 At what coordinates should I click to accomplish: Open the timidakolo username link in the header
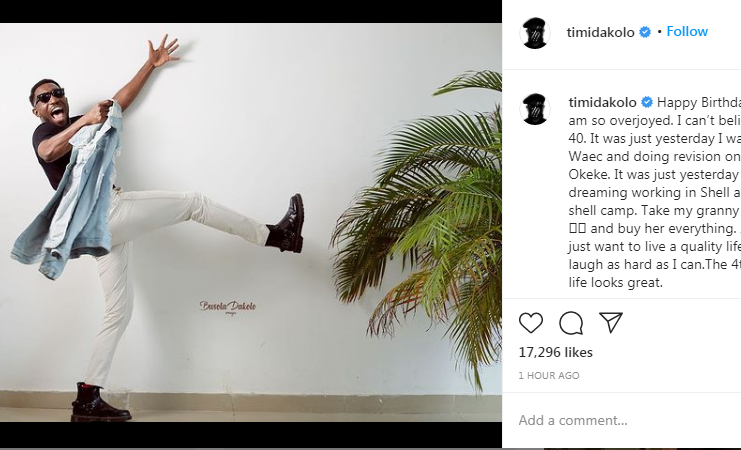(600, 32)
